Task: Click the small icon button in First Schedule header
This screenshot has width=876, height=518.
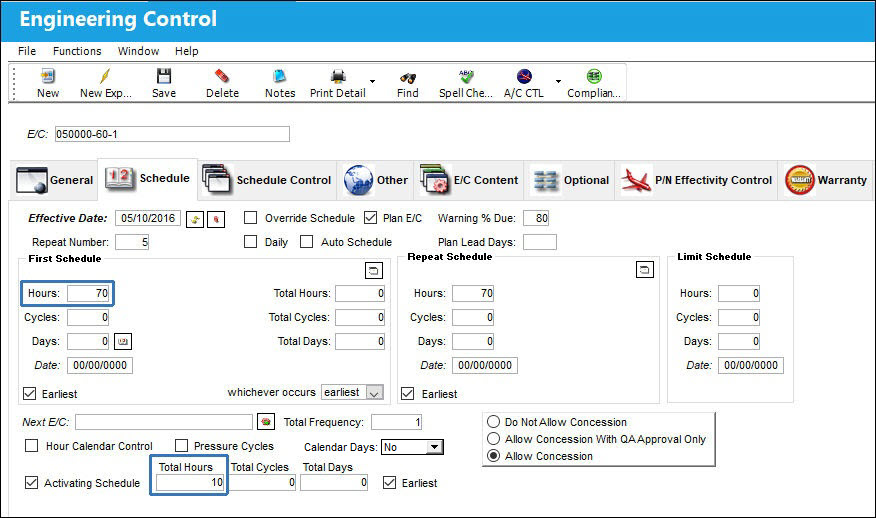Action: point(374,270)
